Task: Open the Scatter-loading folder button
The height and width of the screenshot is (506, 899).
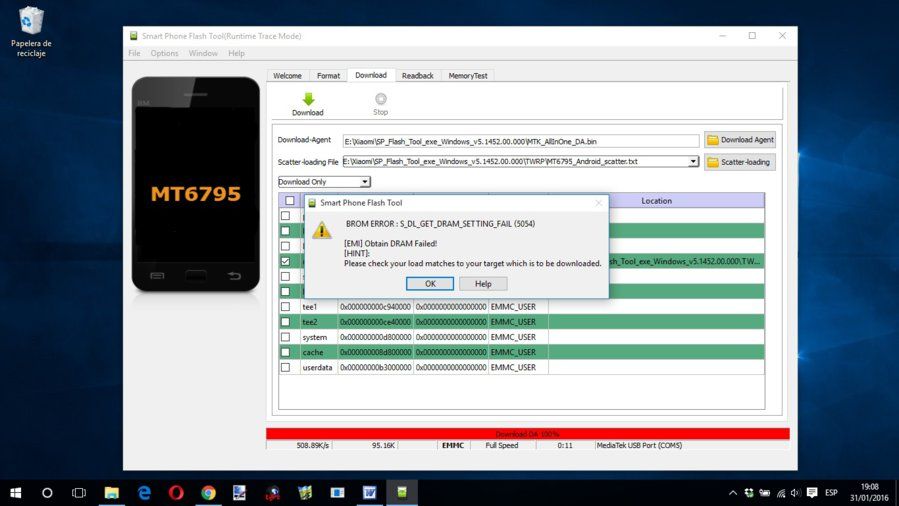Action: click(x=740, y=162)
